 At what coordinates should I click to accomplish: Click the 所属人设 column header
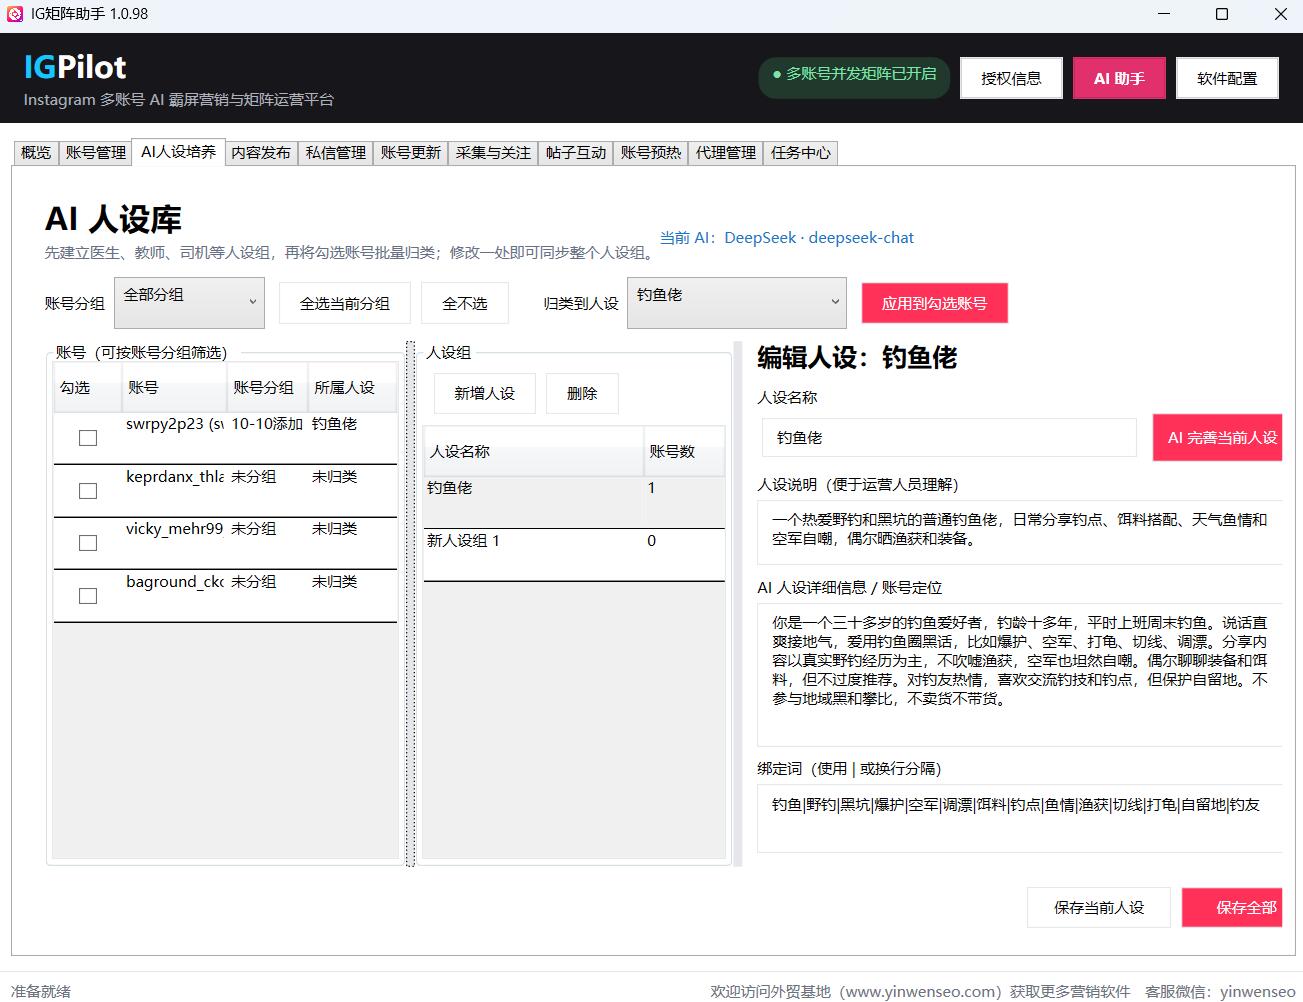point(352,387)
